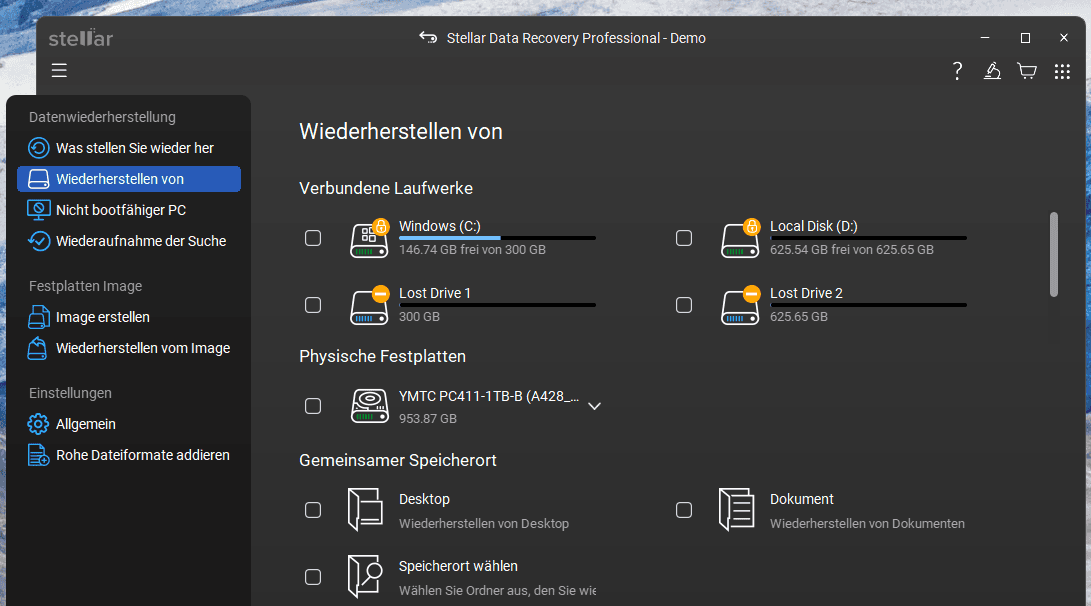1091x606 pixels.
Task: Click the Nicht bootfähiger PC monitor icon
Action: pyautogui.click(x=38, y=209)
